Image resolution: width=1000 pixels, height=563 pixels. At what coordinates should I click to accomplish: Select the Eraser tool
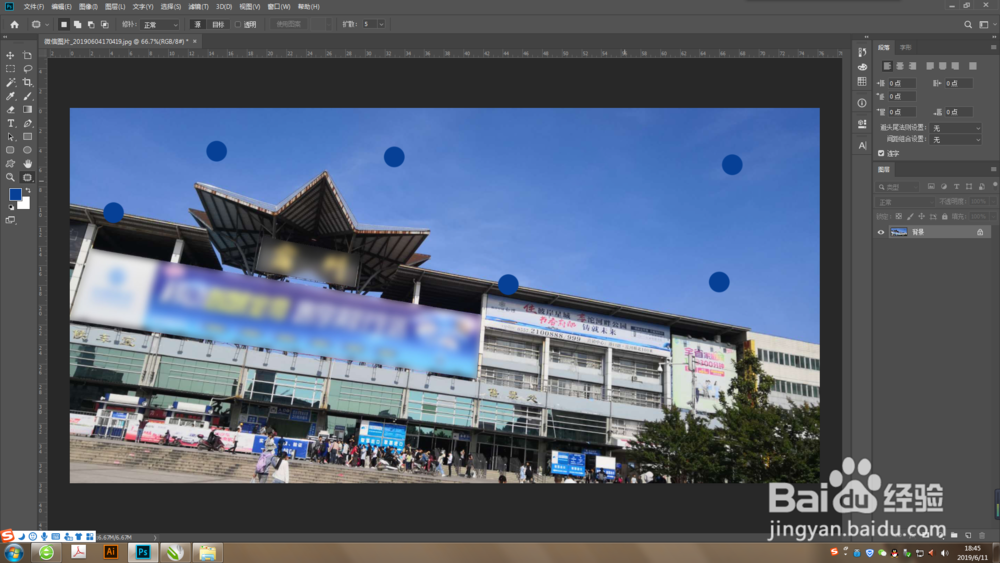tap(10, 110)
